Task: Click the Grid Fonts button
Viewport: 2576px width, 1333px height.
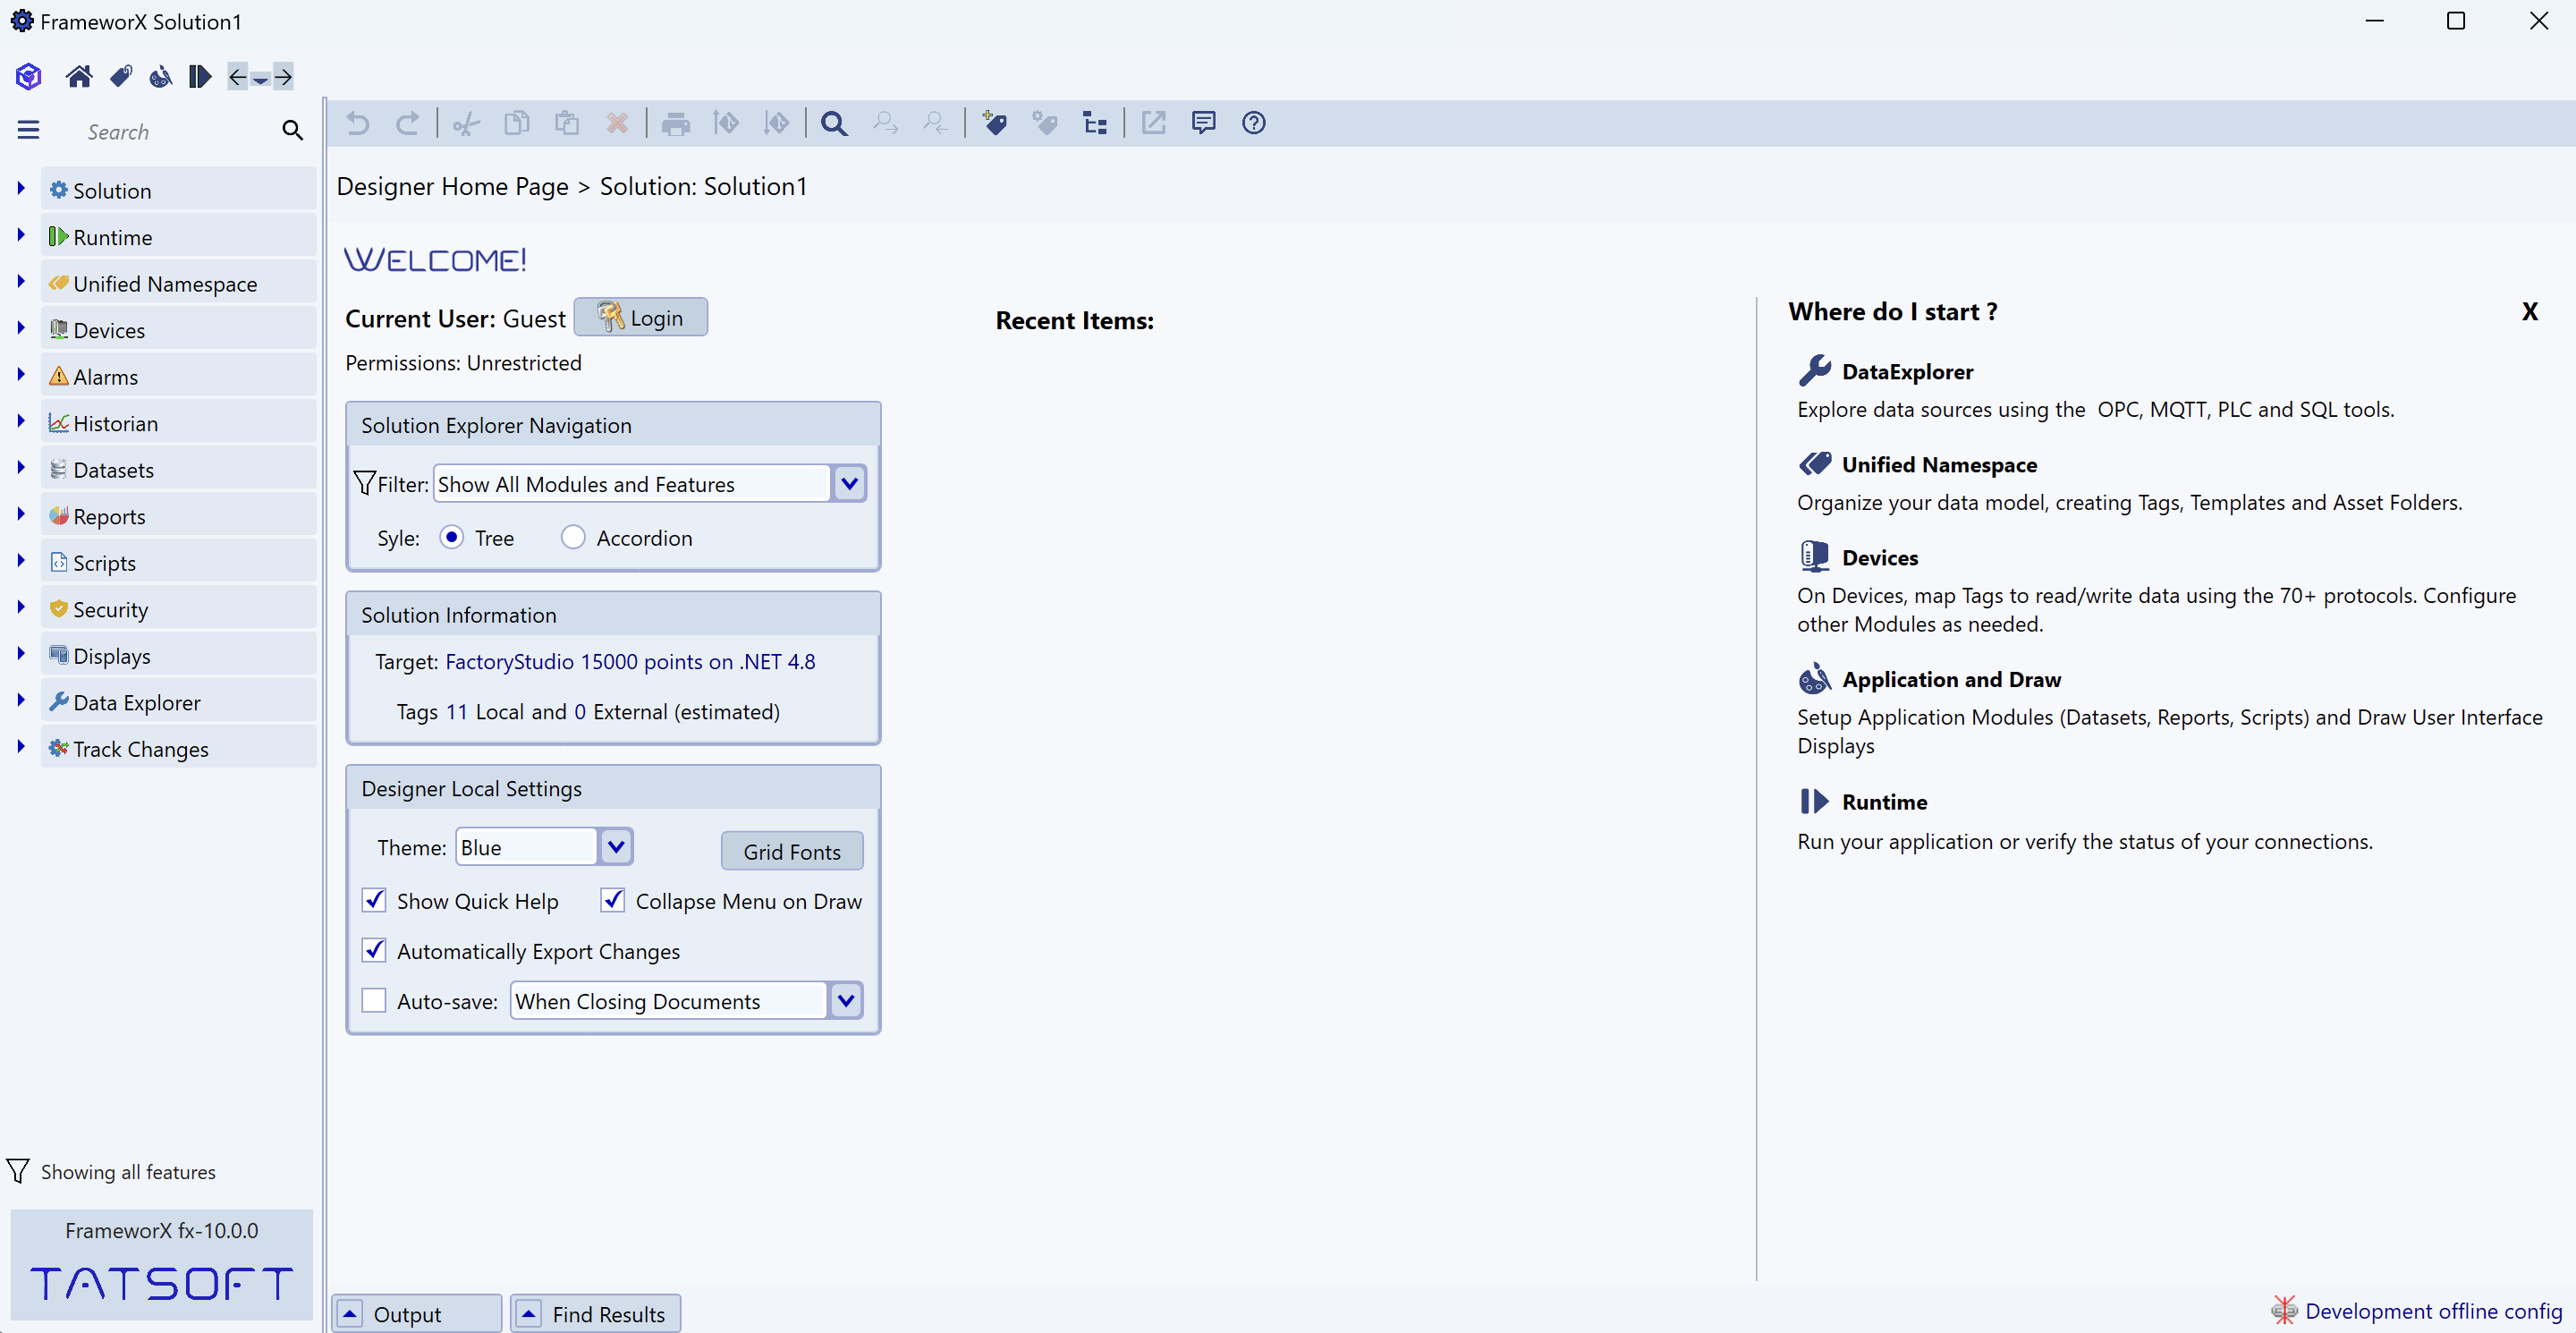Action: pos(791,851)
